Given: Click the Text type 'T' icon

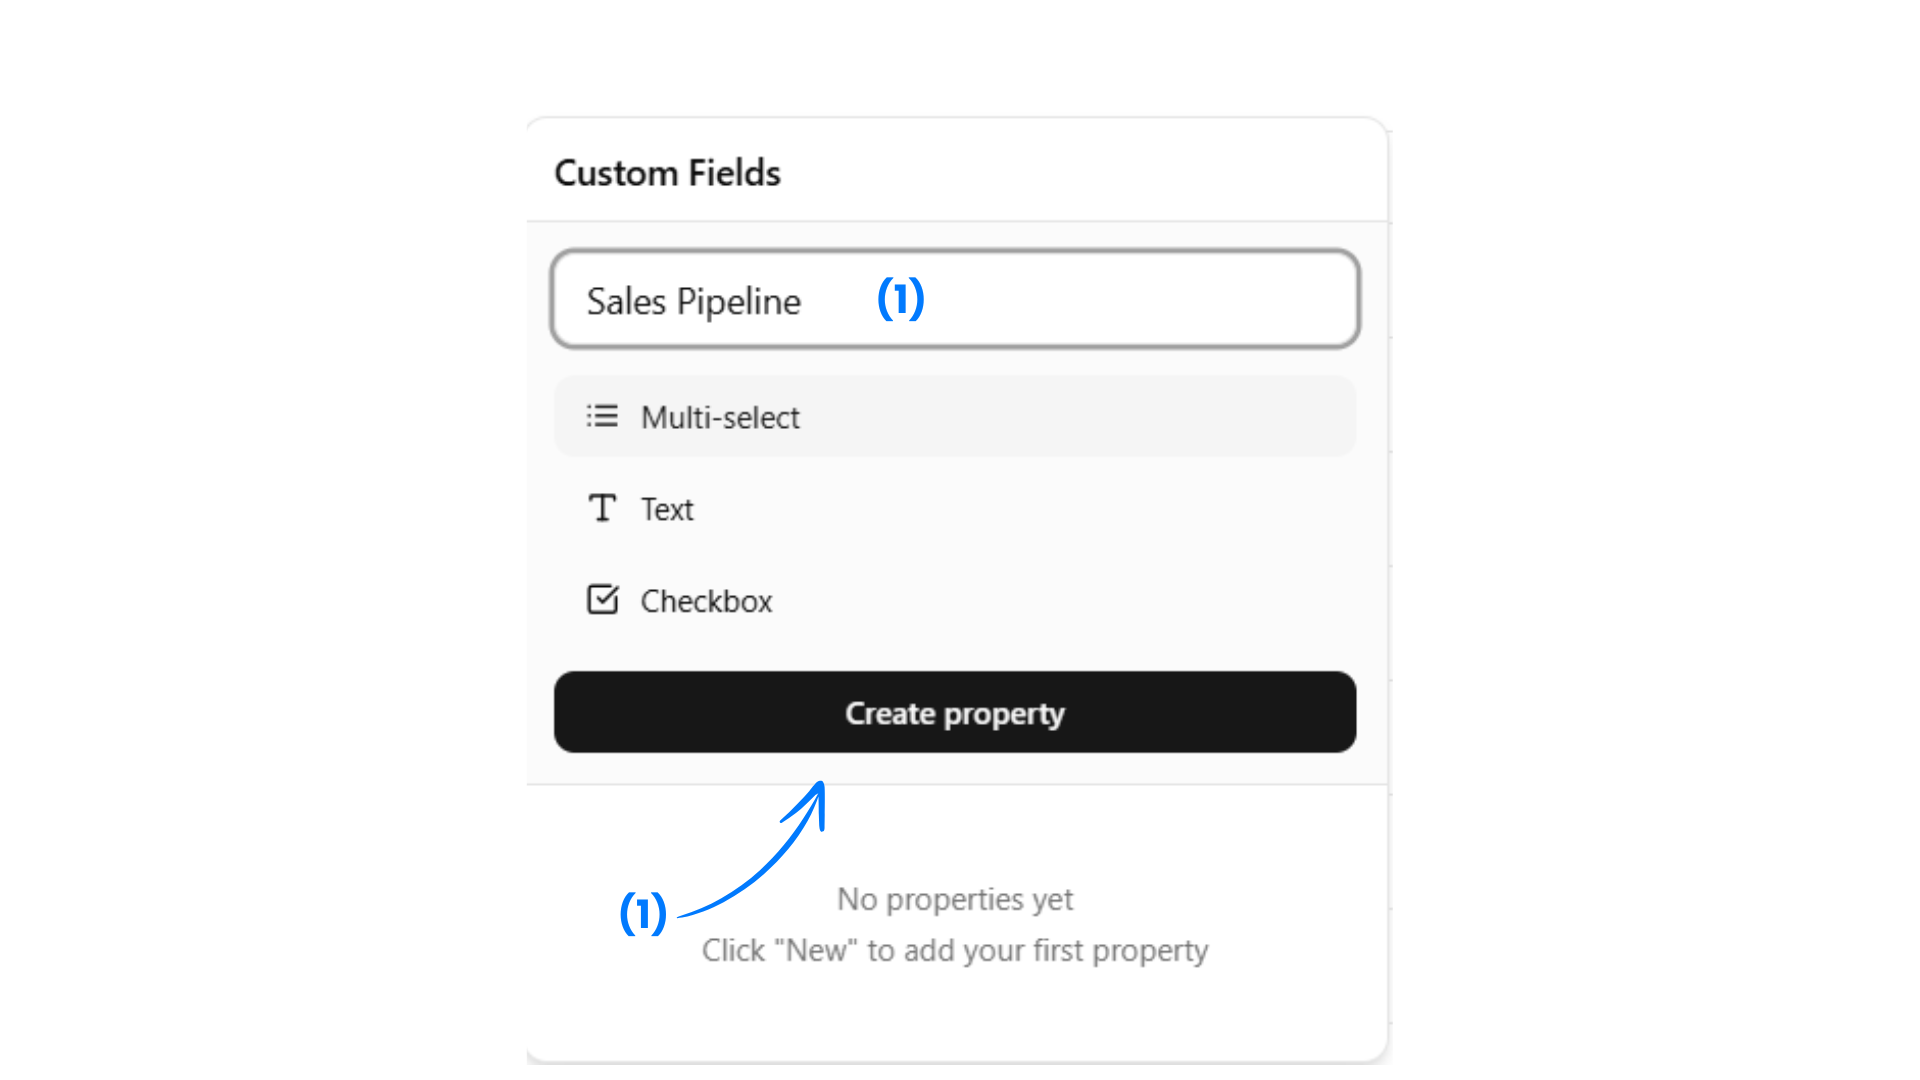Looking at the screenshot, I should (x=602, y=508).
